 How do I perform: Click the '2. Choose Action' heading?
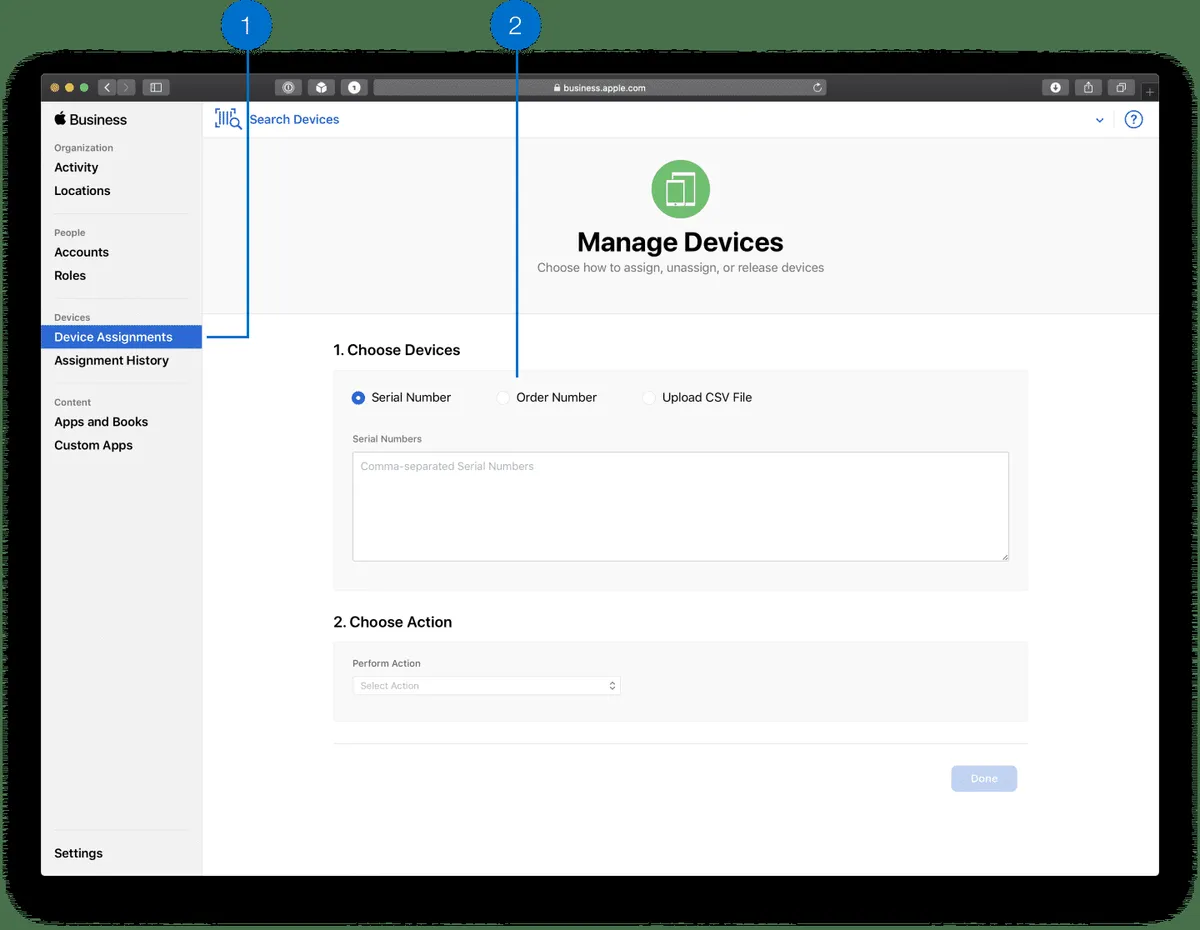(x=393, y=622)
